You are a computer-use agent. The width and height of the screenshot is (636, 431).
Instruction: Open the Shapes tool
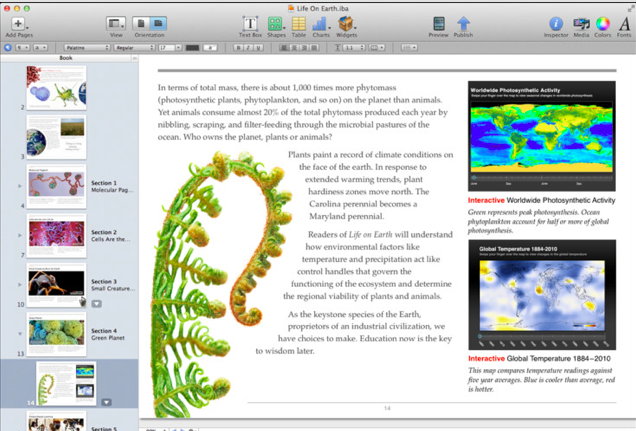pyautogui.click(x=275, y=23)
